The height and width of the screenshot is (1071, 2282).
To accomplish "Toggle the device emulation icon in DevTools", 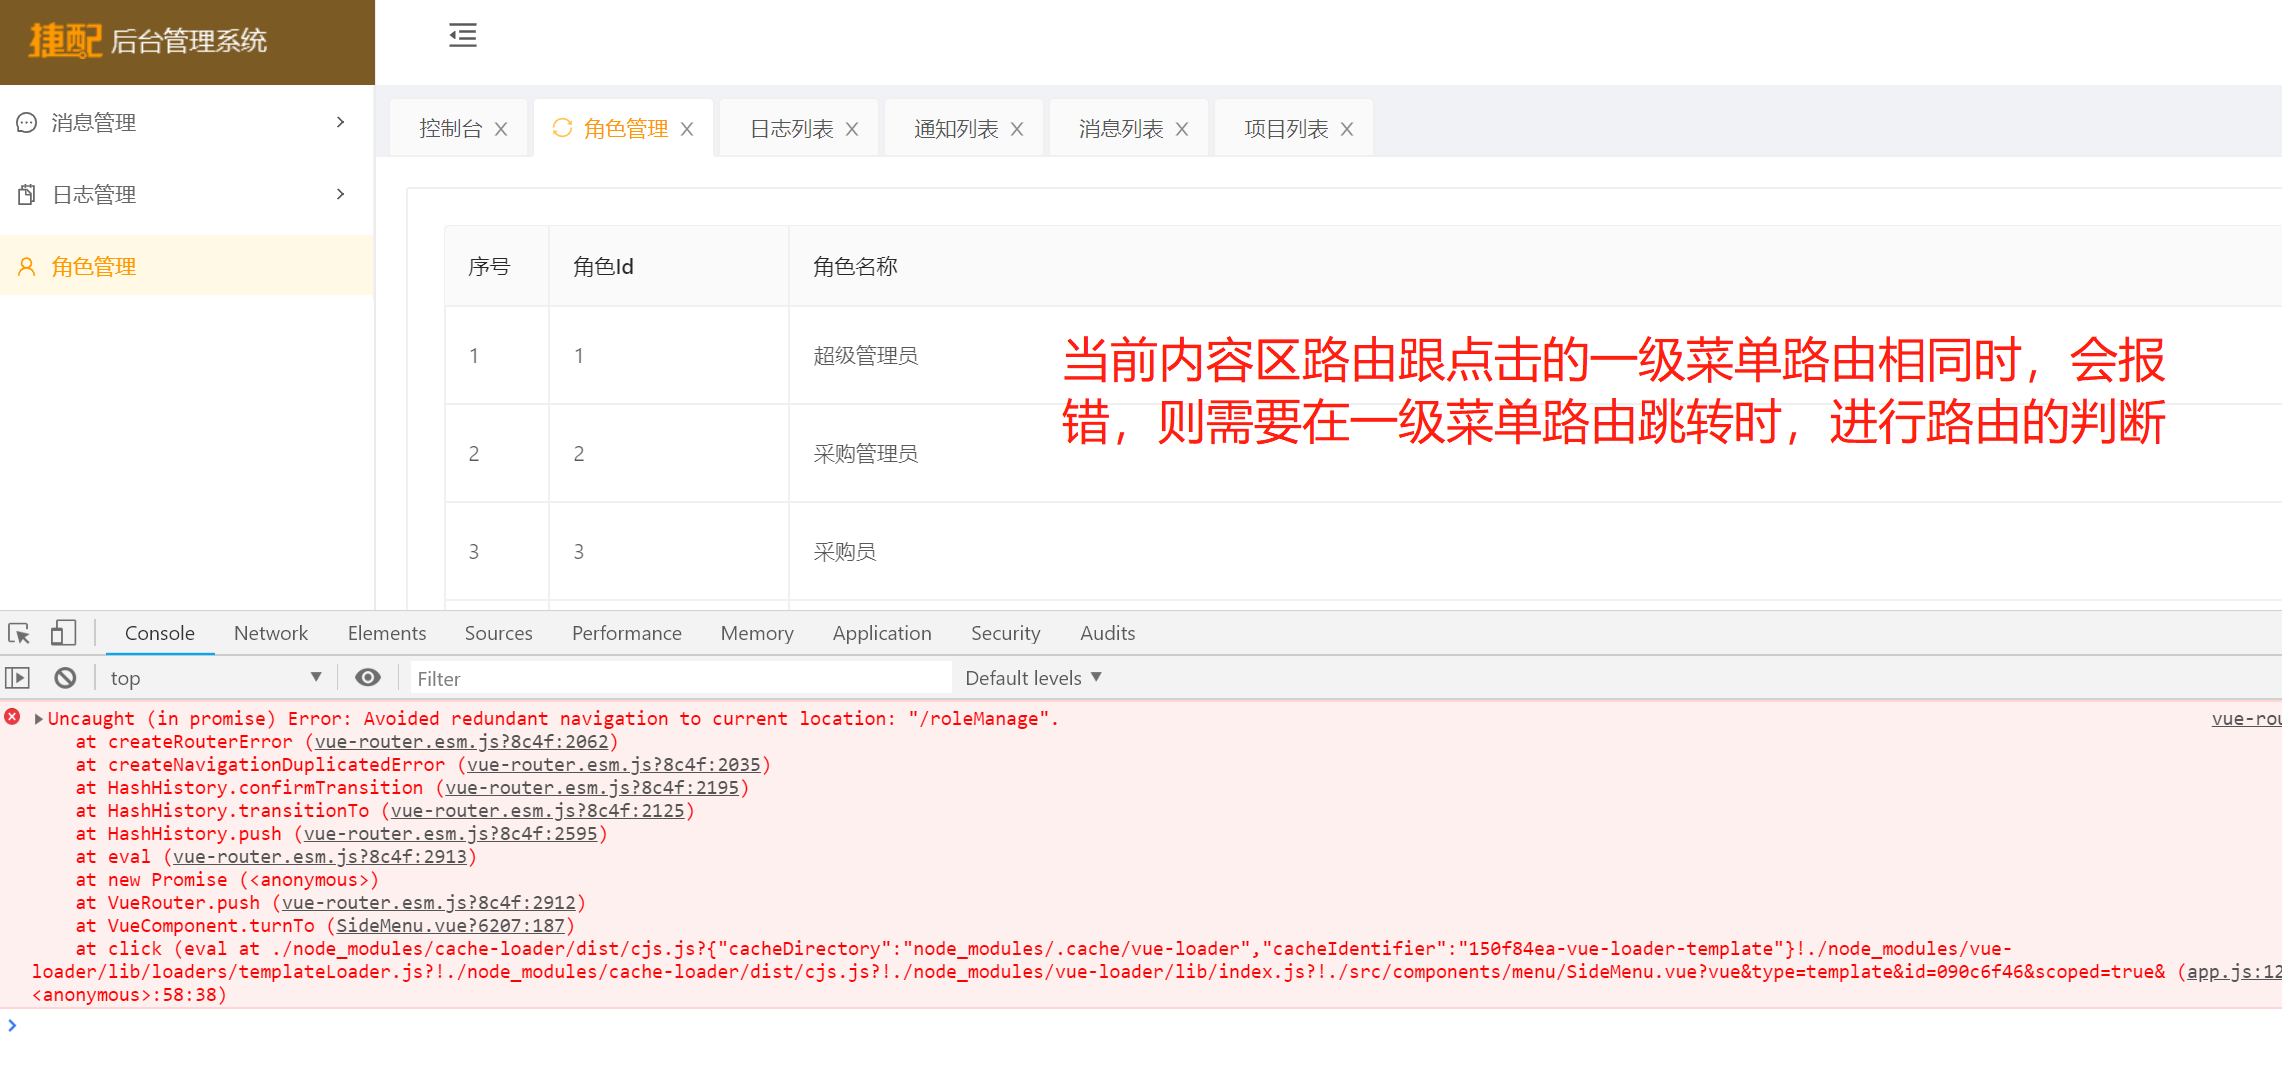I will click(63, 632).
